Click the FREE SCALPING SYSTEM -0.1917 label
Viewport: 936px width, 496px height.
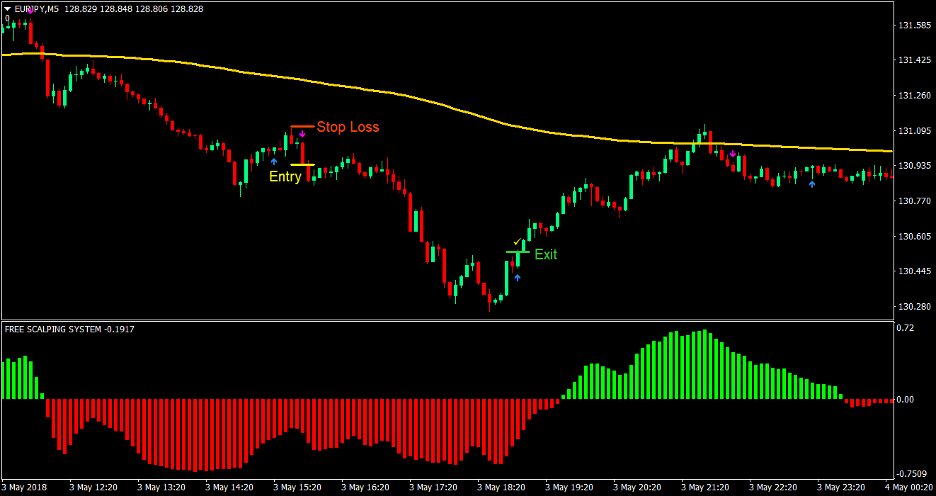pyautogui.click(x=69, y=329)
